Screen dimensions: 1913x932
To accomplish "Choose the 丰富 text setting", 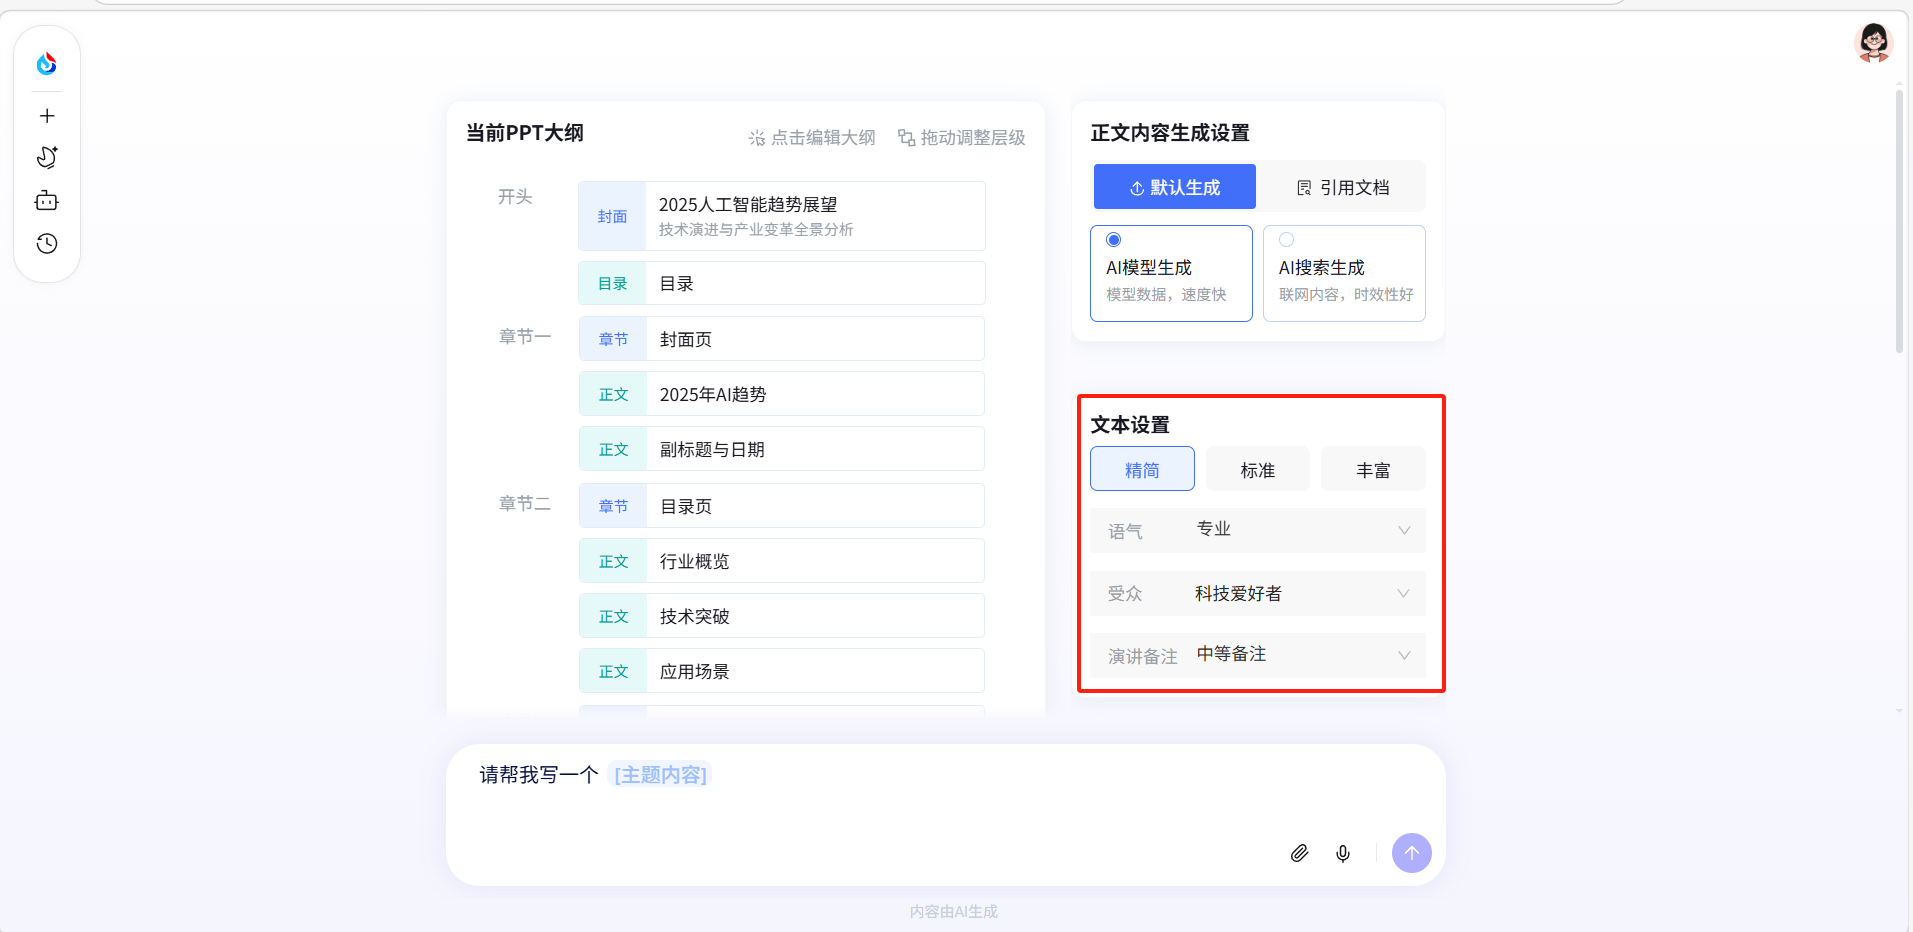I will (1373, 470).
